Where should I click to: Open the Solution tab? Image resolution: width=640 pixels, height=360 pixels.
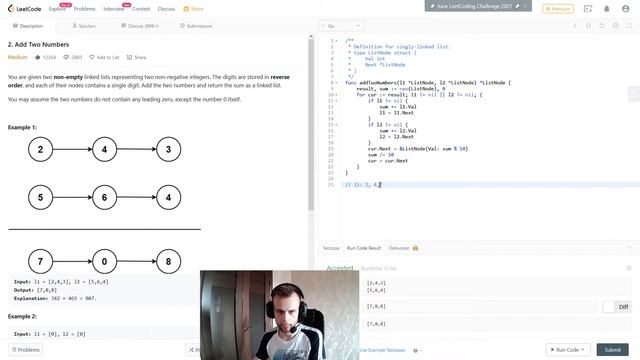tap(84, 26)
